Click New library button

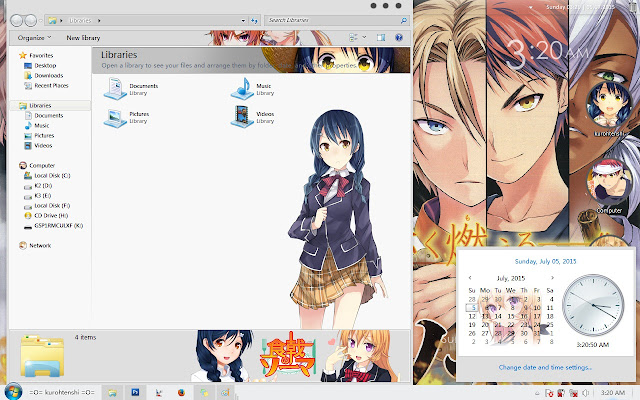[83, 38]
